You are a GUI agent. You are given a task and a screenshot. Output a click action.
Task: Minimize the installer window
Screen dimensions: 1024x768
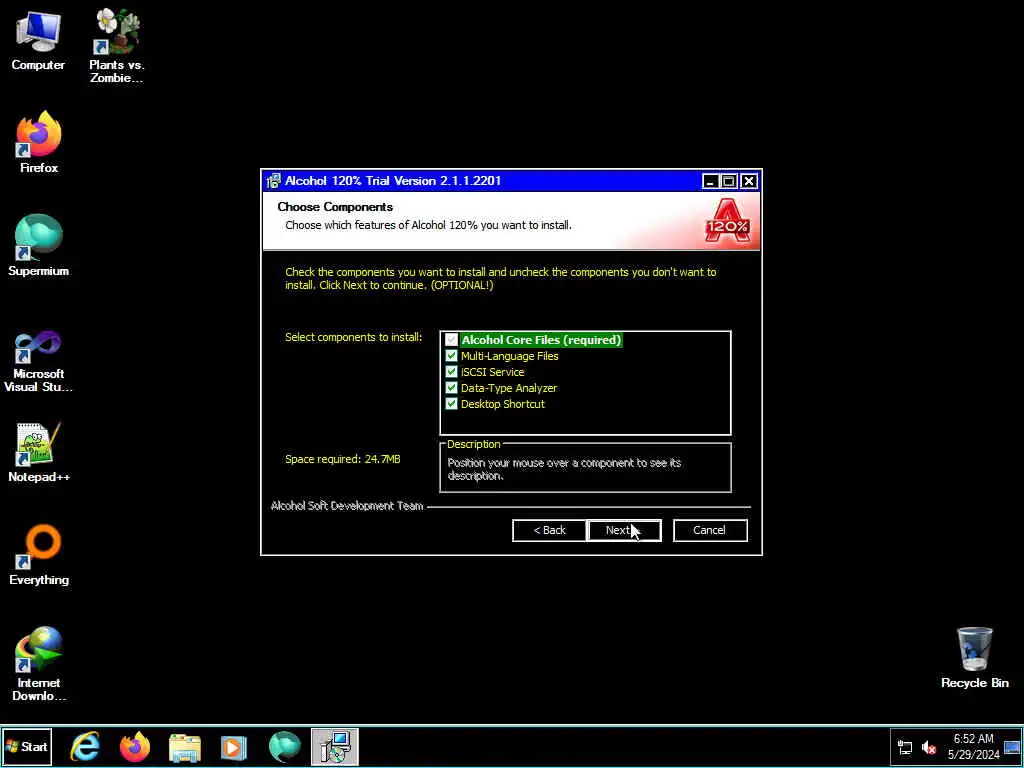[711, 182]
